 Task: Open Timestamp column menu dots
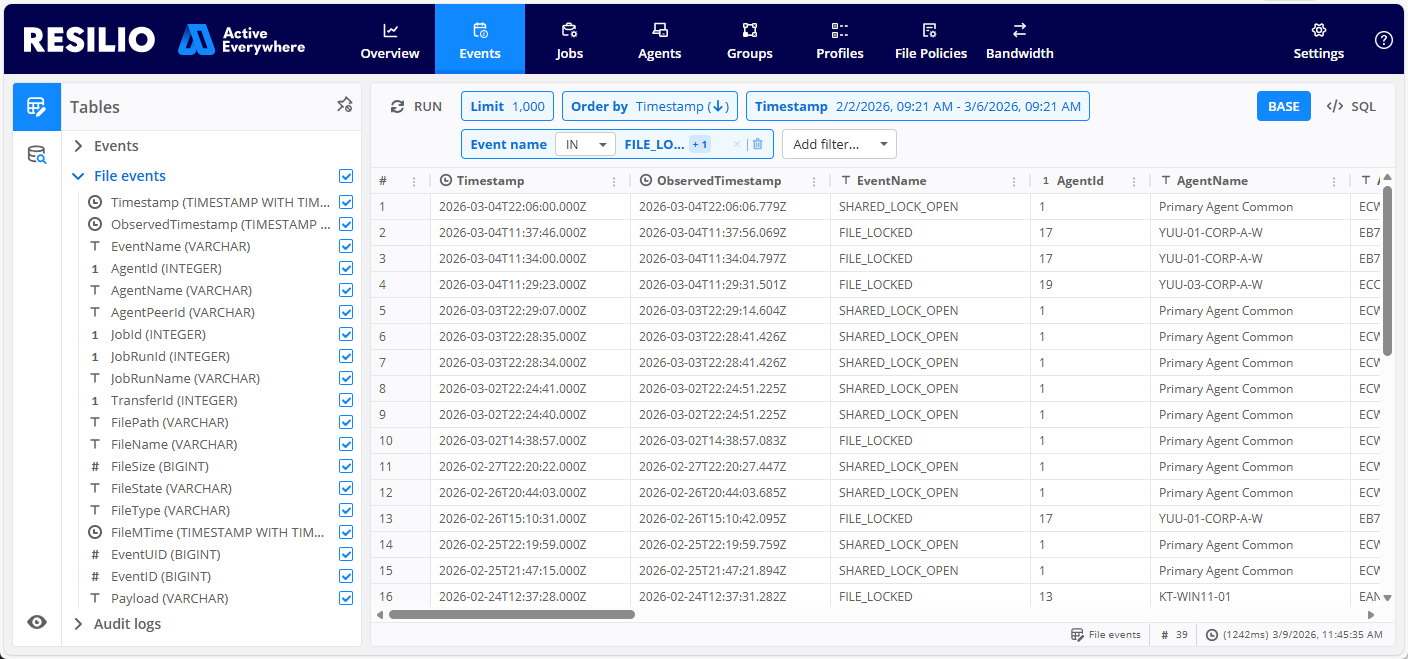point(614,181)
